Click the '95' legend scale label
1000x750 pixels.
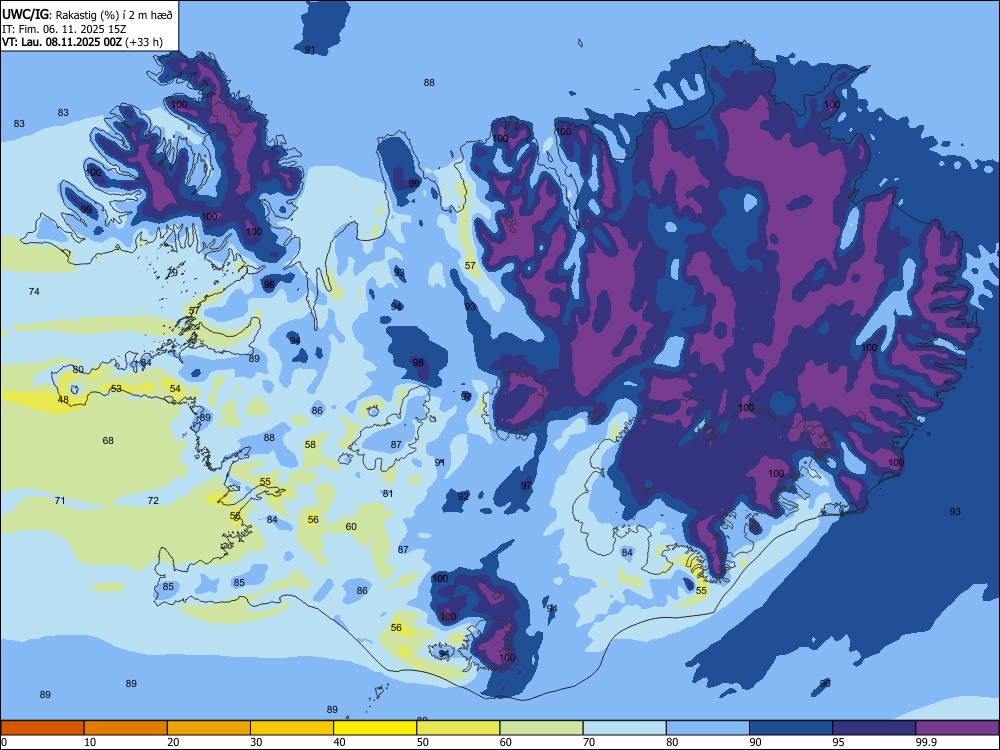pos(838,742)
